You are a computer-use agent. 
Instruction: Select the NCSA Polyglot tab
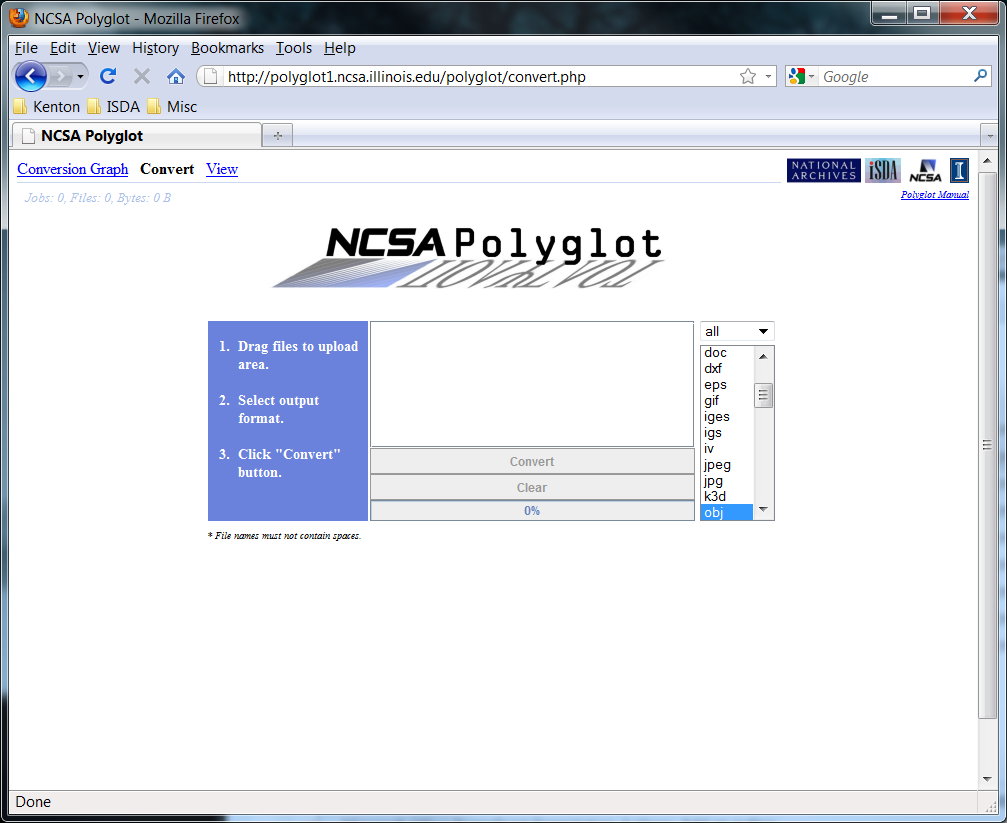137,136
